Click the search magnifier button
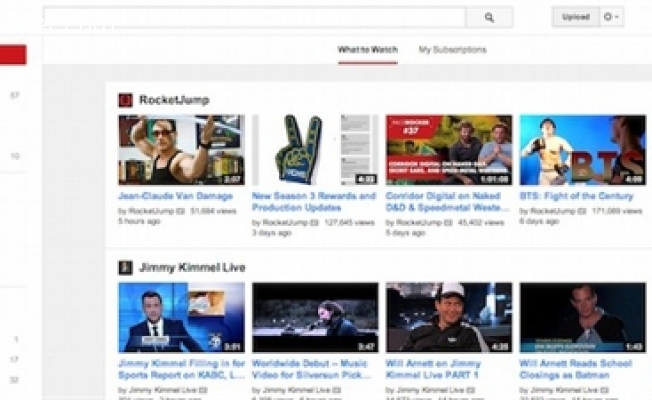This screenshot has height=400, width=652. click(x=489, y=17)
